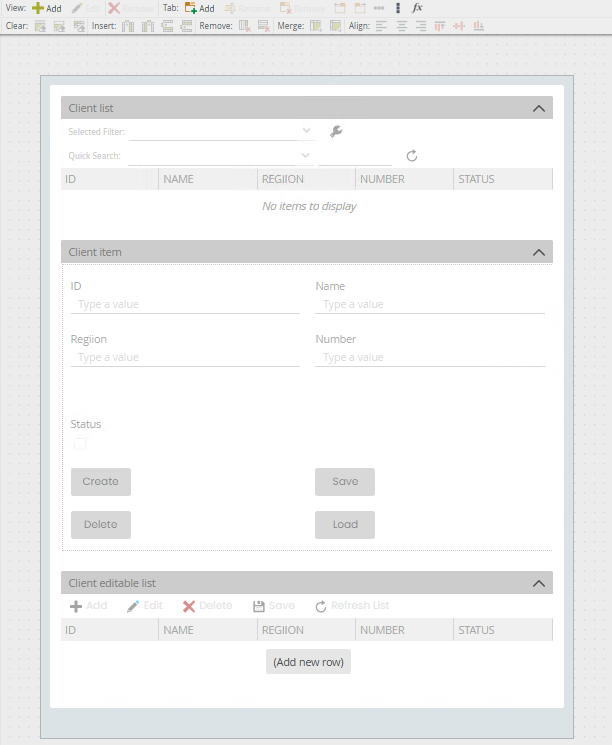Add a new tab via Tab Add
Image resolution: width=612 pixels, height=745 pixels.
pyautogui.click(x=200, y=8)
